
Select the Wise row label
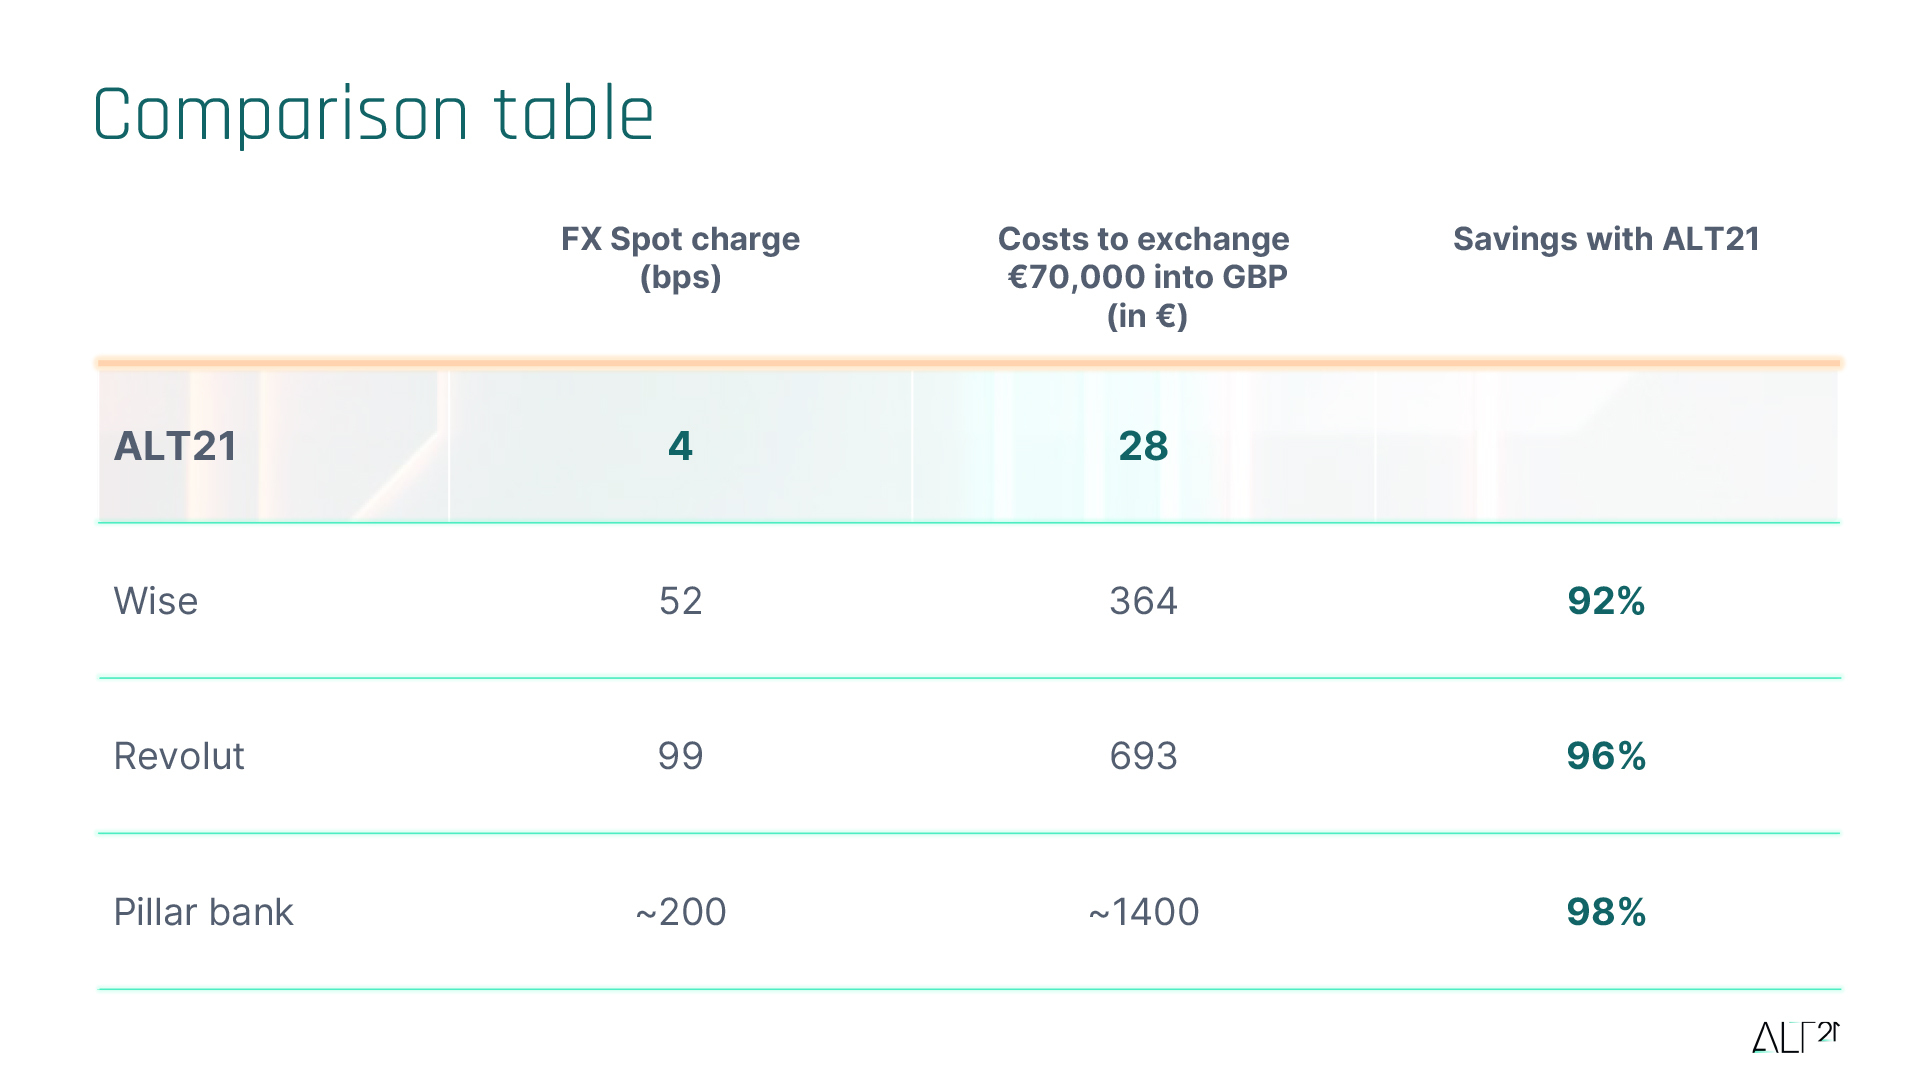(156, 601)
